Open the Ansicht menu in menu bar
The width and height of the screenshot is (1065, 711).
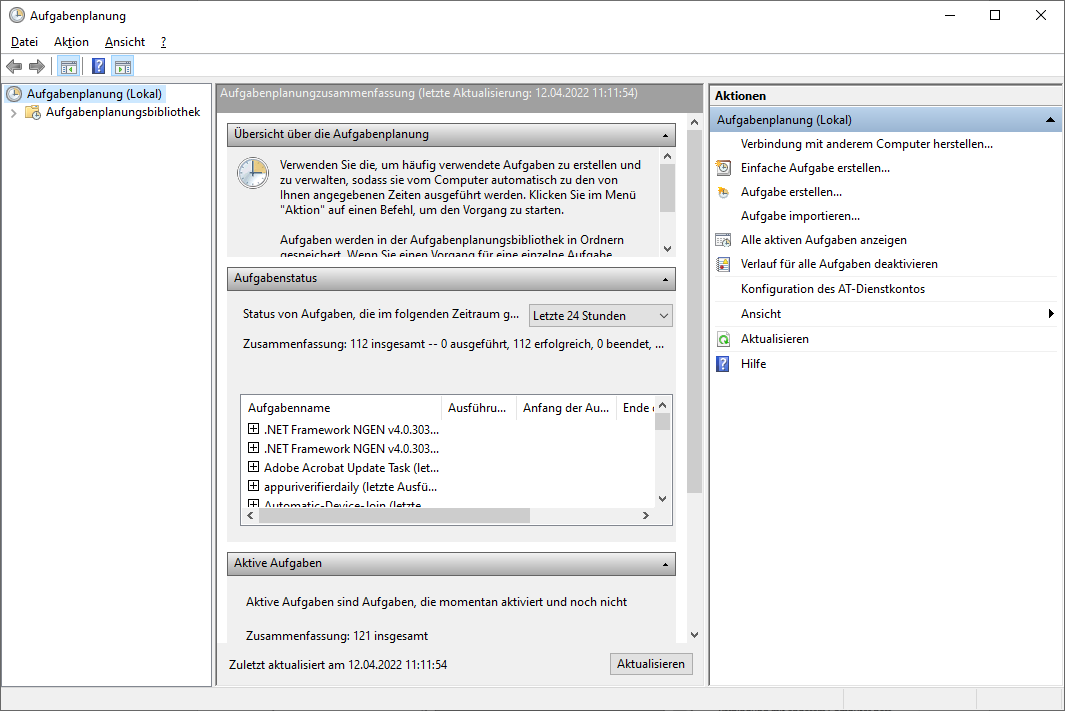click(125, 42)
